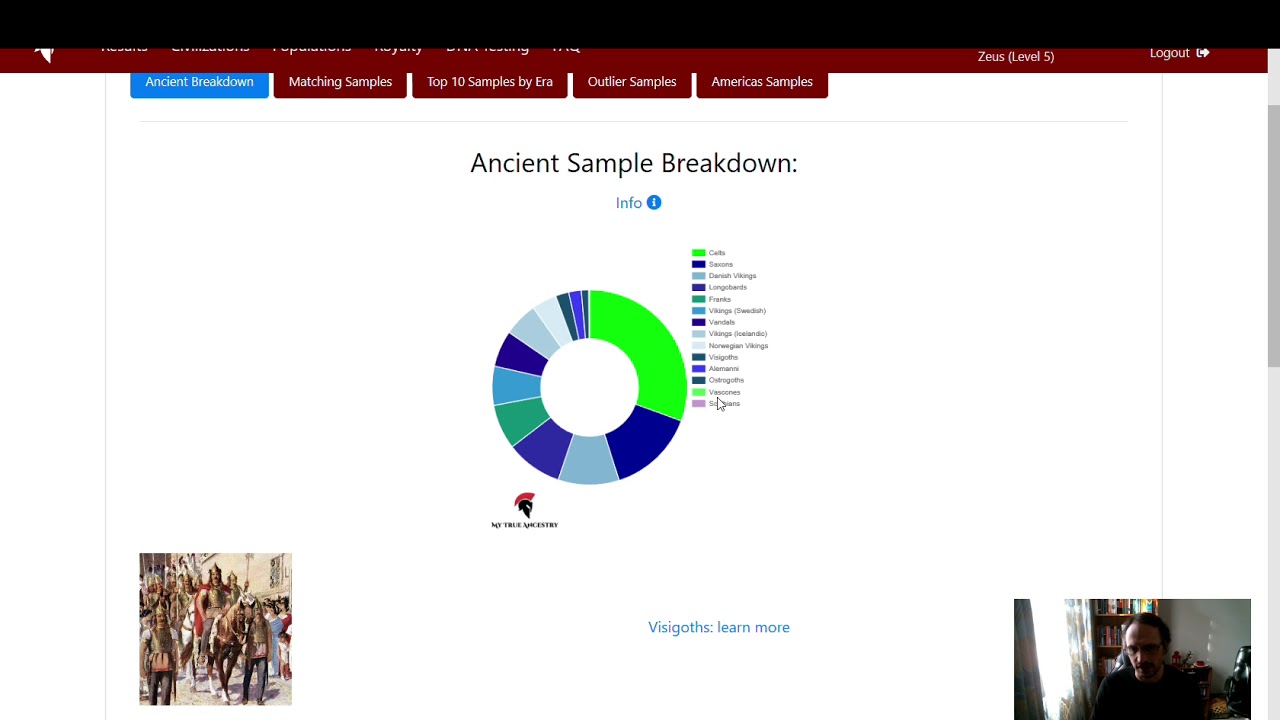This screenshot has width=1280, height=720.
Task: Click the Info circle icon
Action: point(654,203)
